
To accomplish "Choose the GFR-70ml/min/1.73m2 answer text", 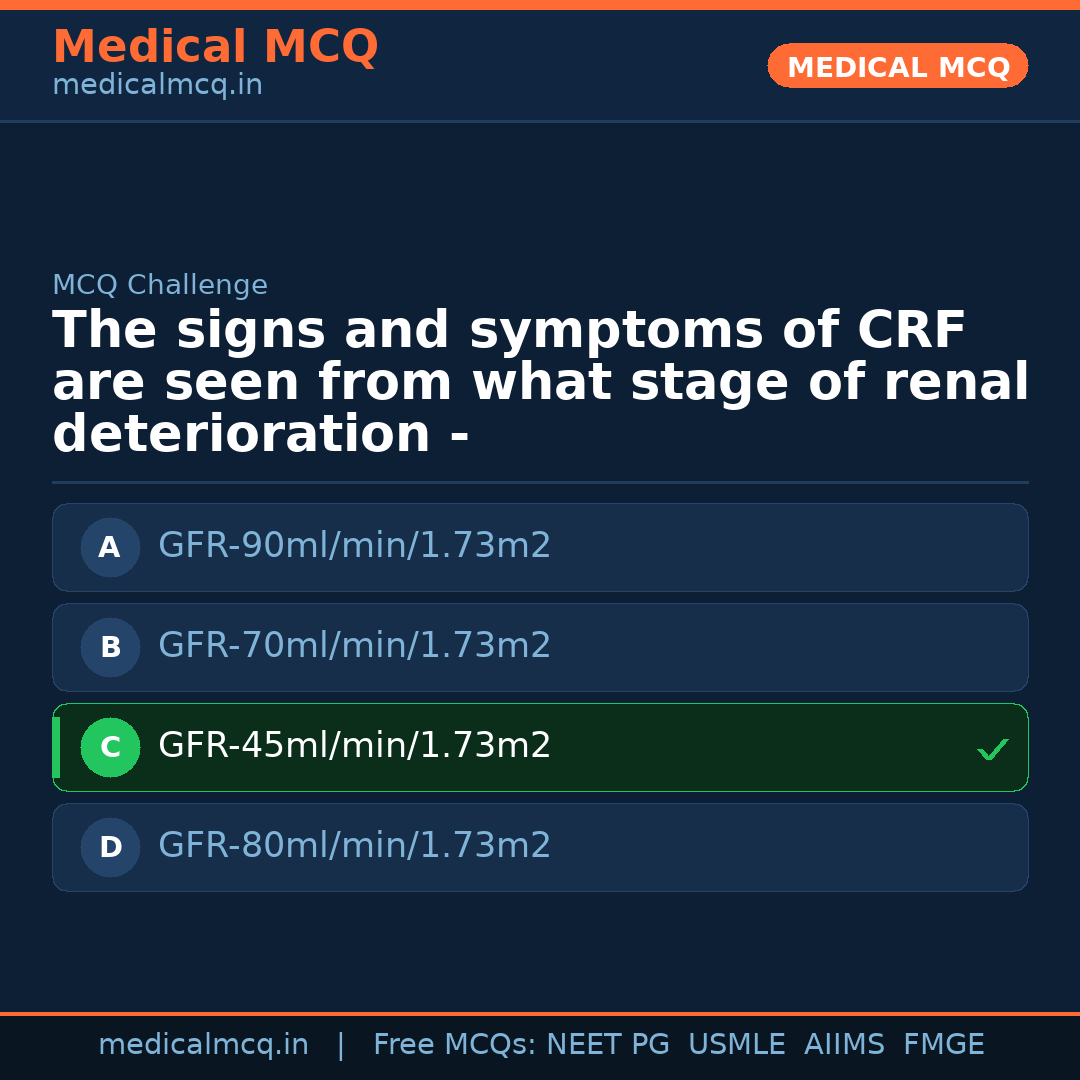I will pos(354,646).
